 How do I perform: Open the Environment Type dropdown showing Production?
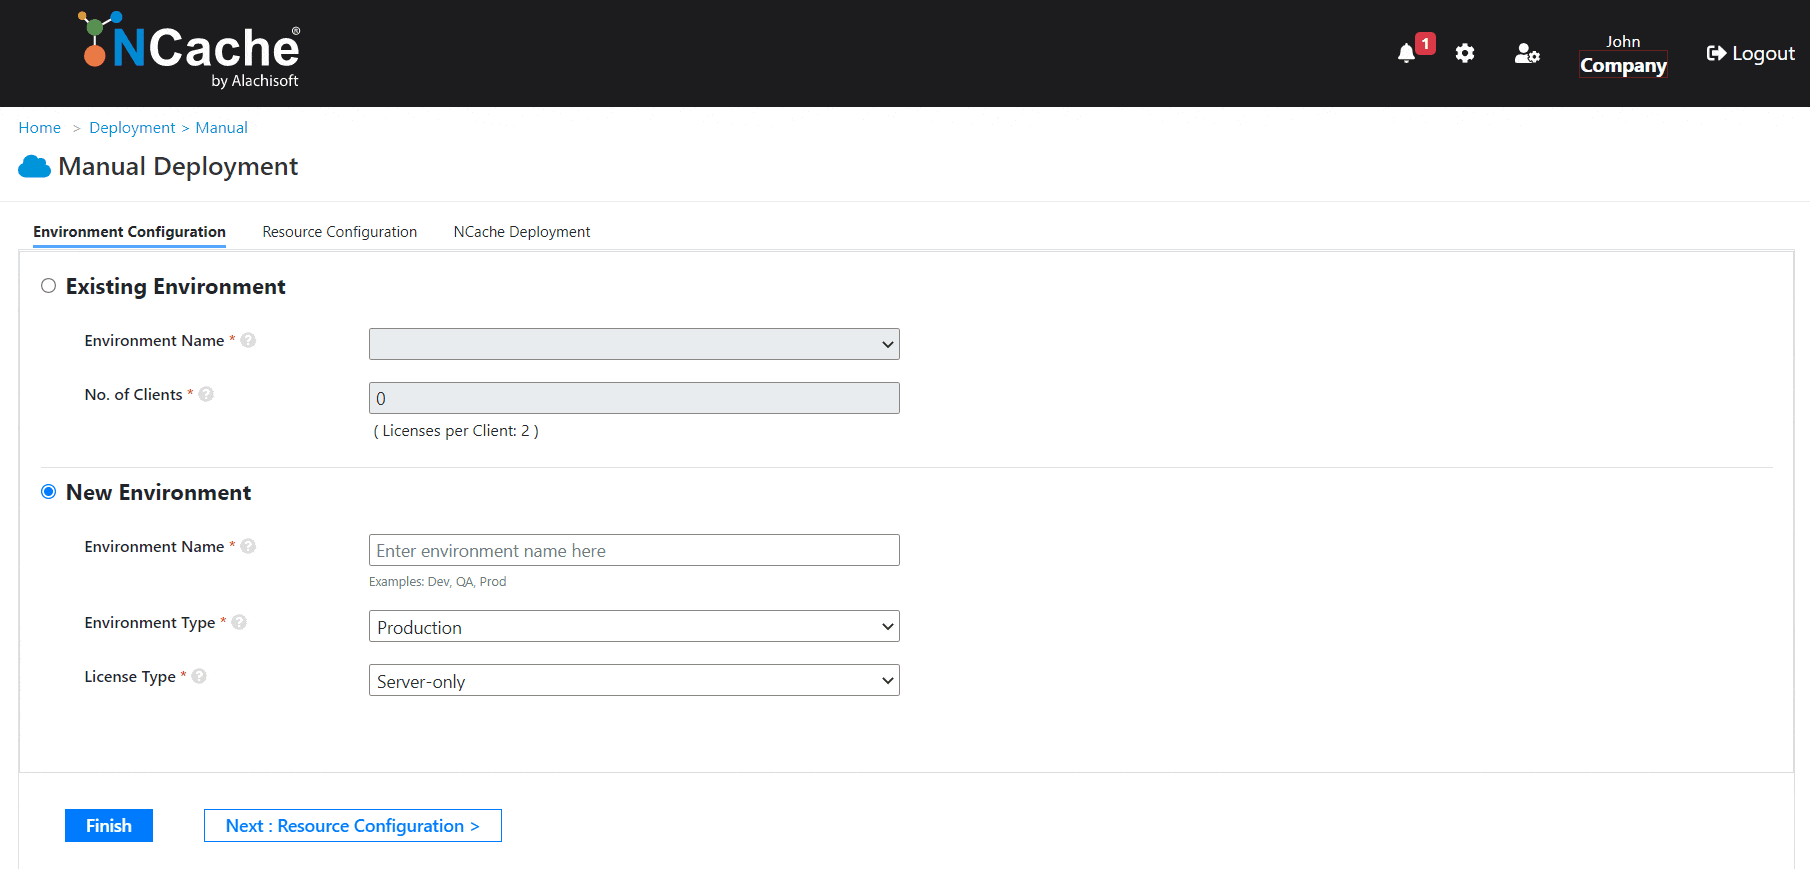(634, 627)
